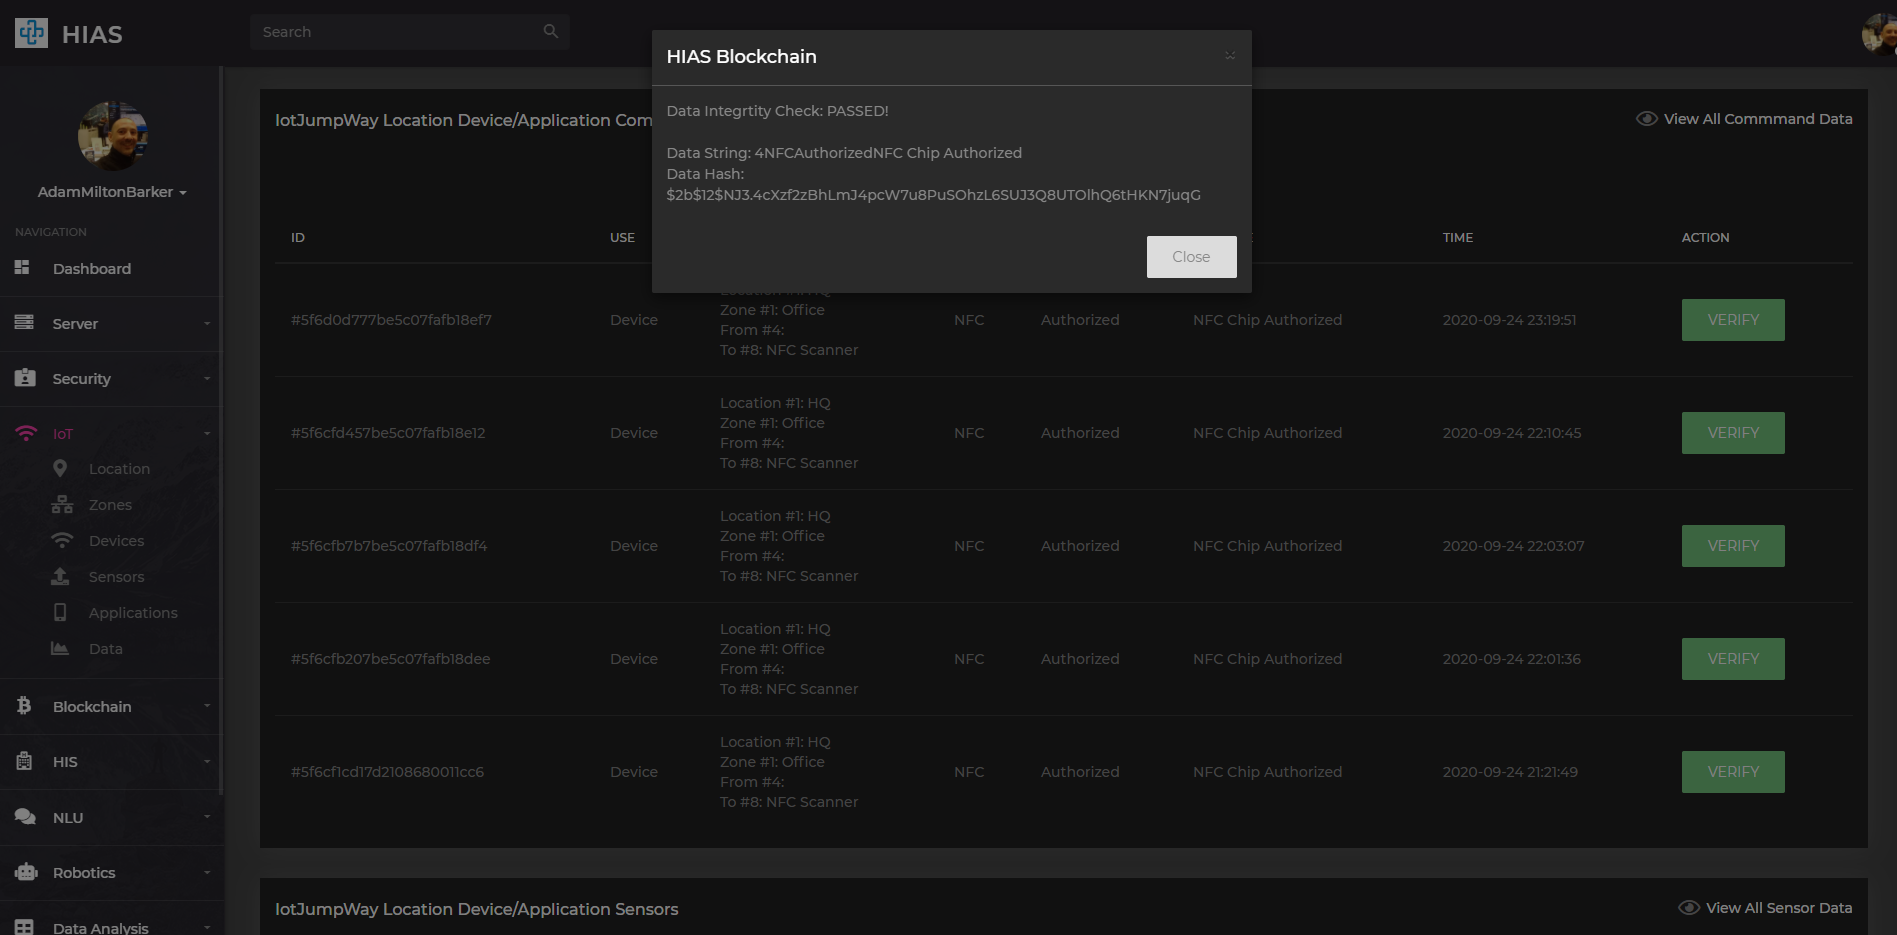Click the ACTION column header
1897x935 pixels.
(1705, 238)
